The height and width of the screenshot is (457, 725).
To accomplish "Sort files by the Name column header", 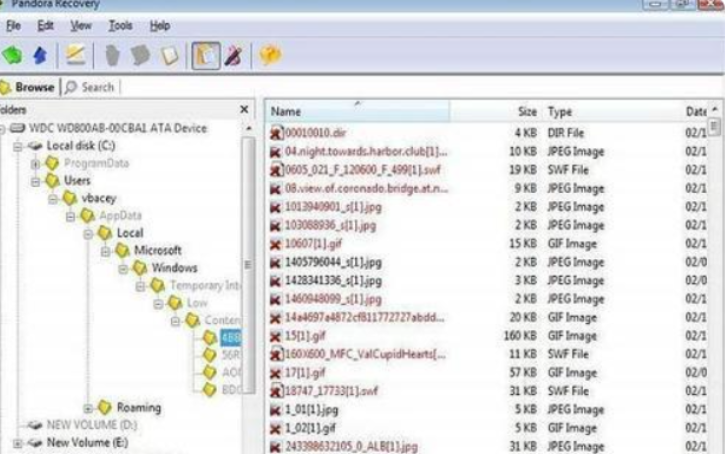I will tap(287, 112).
